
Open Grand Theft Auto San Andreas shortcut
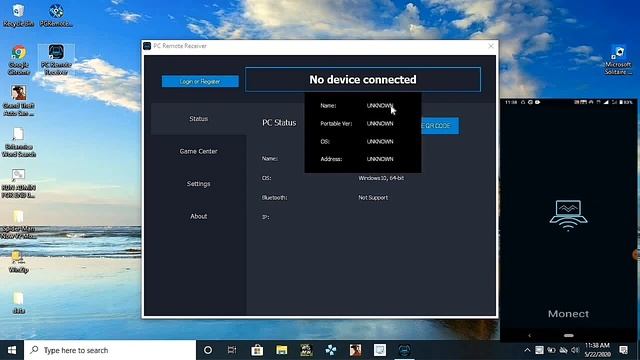[x=19, y=100]
